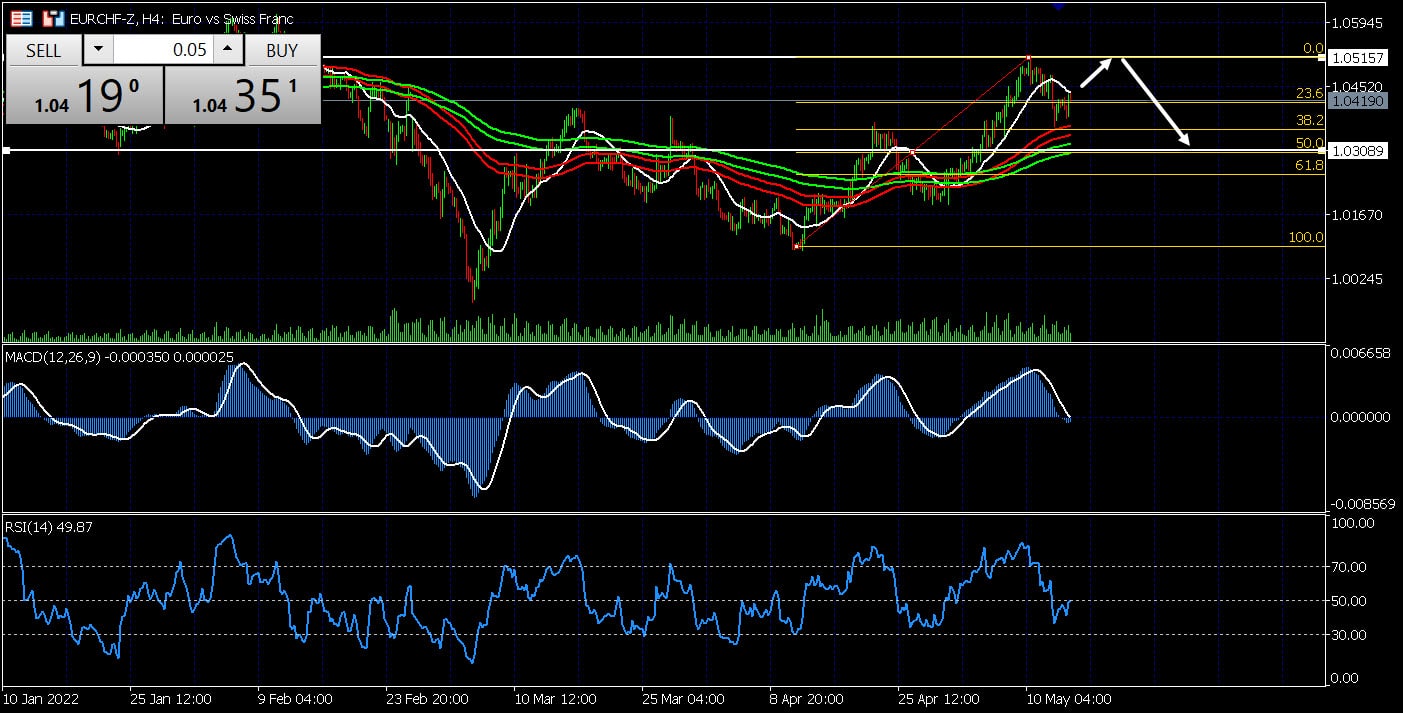This screenshot has height=713, width=1403.
Task: Click the buy price 1.04351 tile
Action: [243, 96]
